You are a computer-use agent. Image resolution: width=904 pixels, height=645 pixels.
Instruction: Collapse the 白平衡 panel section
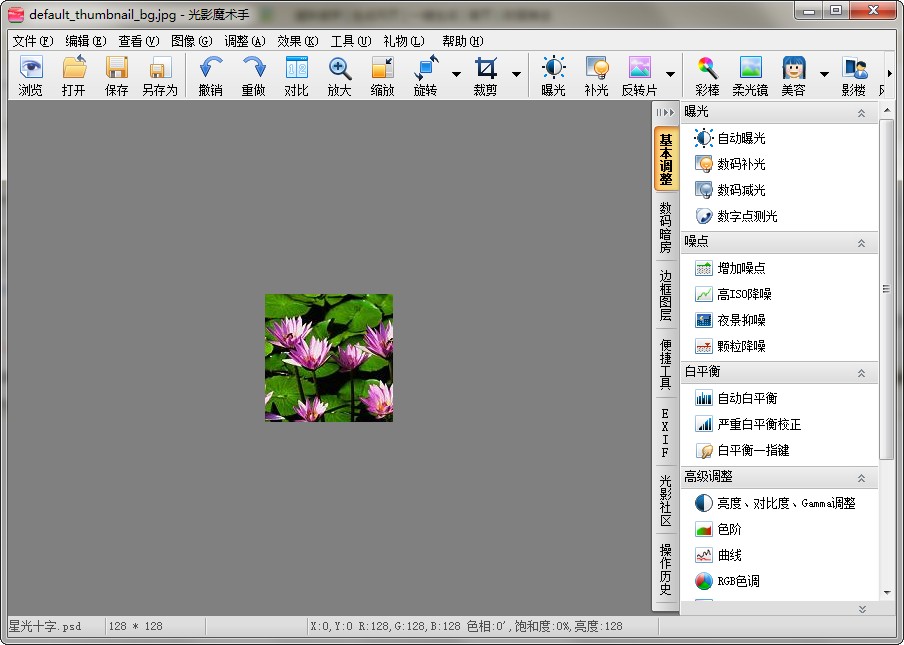click(861, 373)
